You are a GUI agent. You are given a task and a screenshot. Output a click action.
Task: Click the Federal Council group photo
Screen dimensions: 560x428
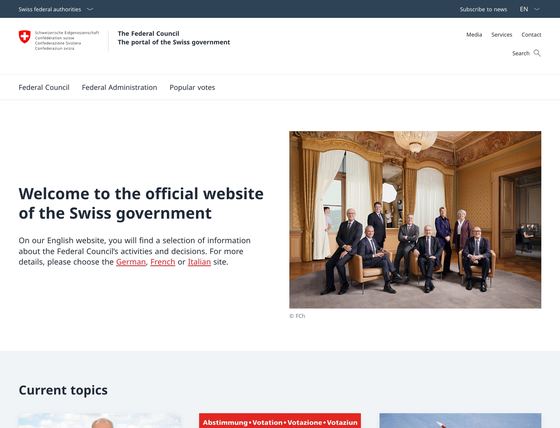pyautogui.click(x=415, y=220)
